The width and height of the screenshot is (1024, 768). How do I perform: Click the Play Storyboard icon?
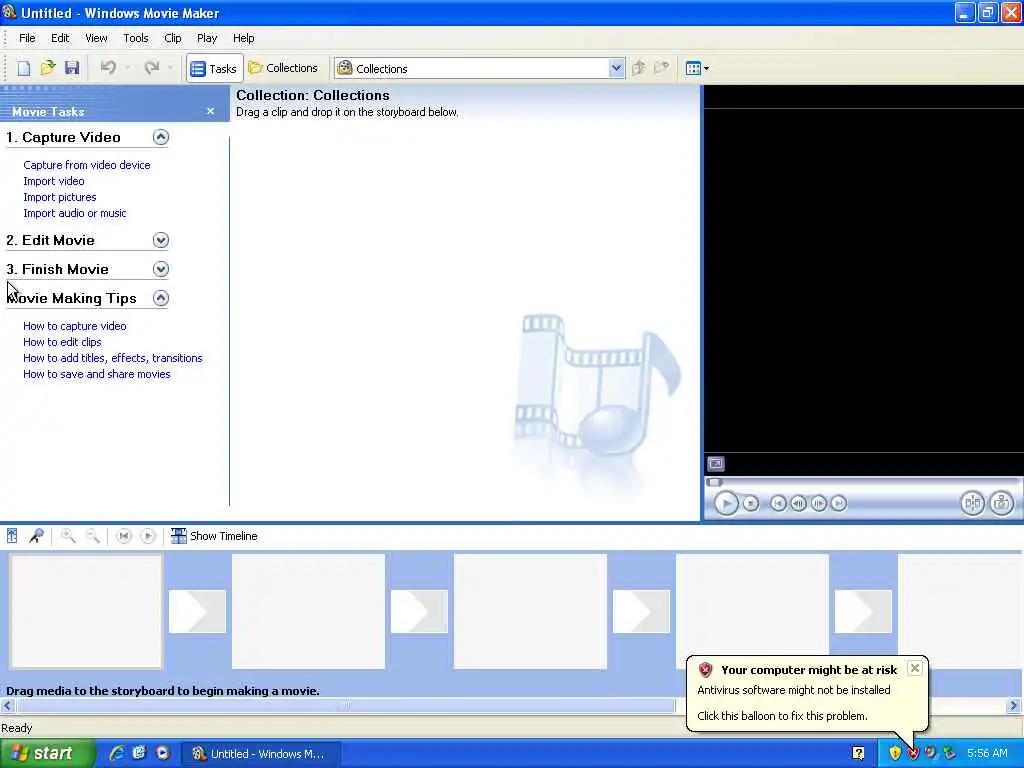click(x=148, y=536)
